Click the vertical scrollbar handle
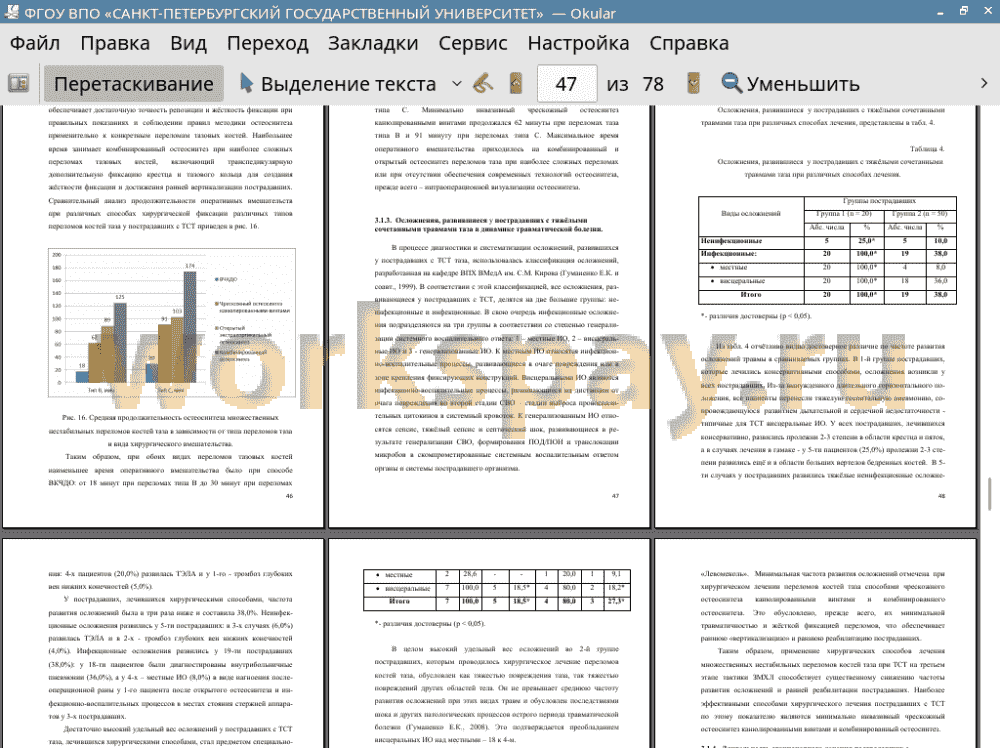The width and height of the screenshot is (1000, 748). click(x=990, y=494)
